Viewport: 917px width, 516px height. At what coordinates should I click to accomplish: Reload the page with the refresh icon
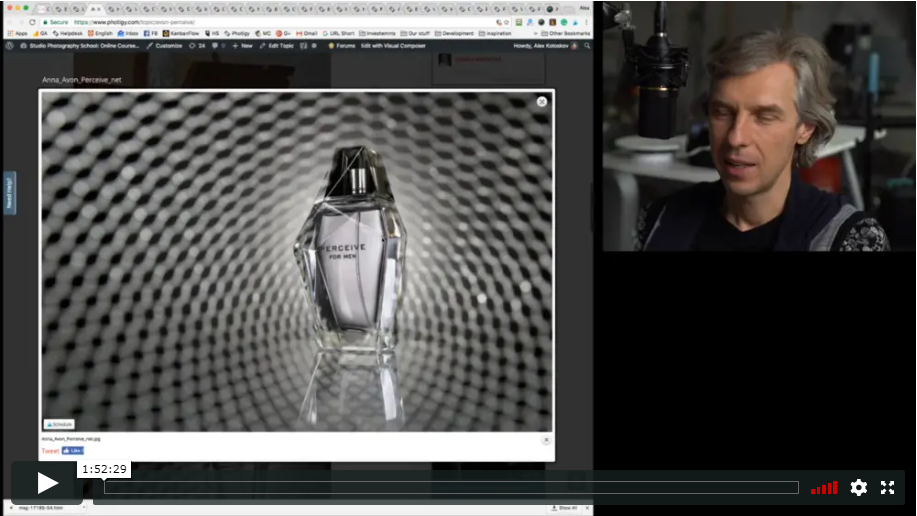coord(32,22)
